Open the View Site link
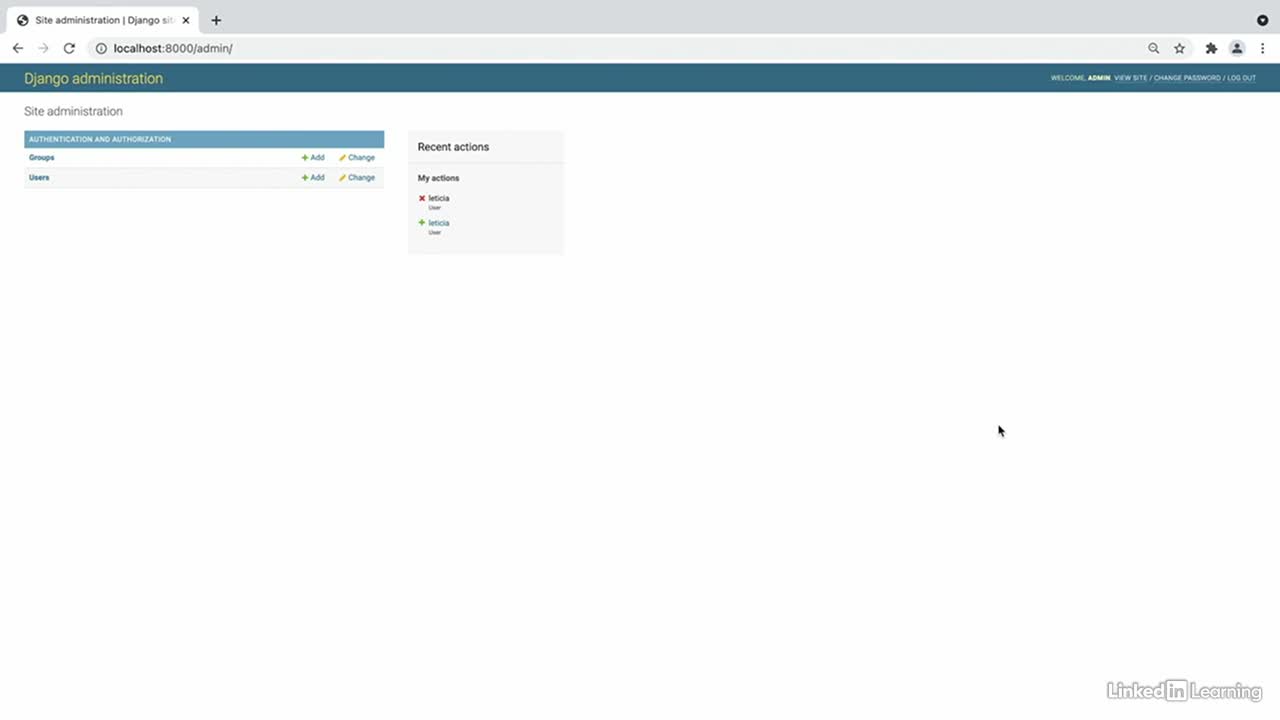The height and width of the screenshot is (720, 1280). (x=1131, y=78)
